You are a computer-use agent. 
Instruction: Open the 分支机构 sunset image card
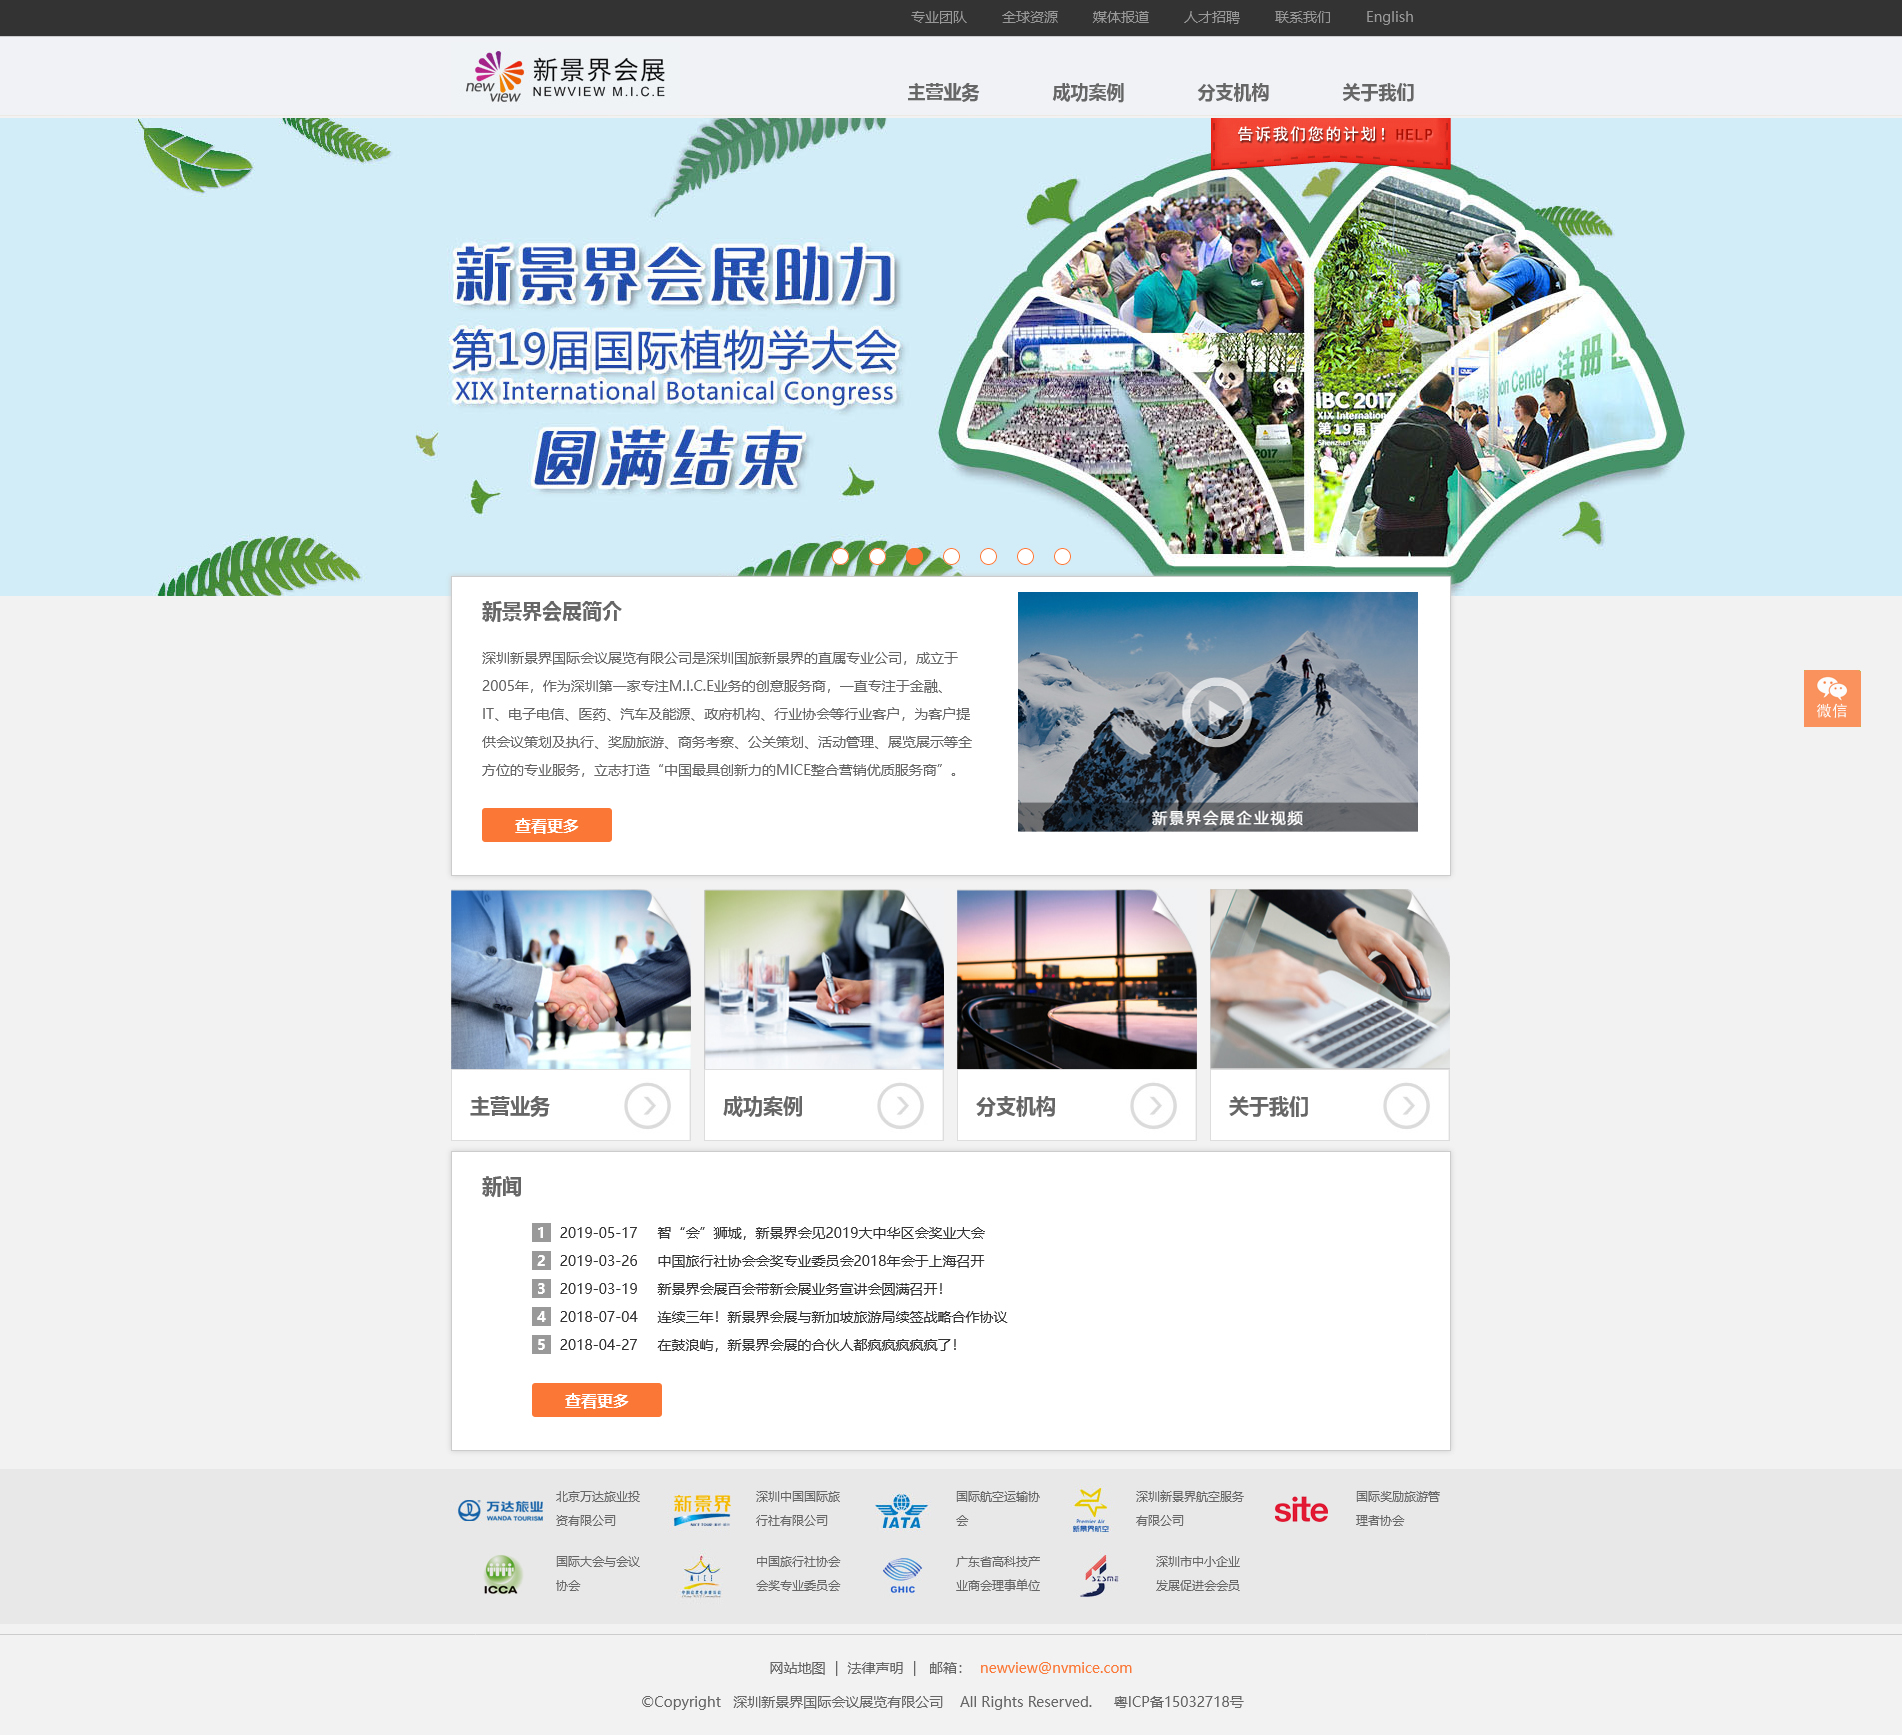click(x=1077, y=979)
